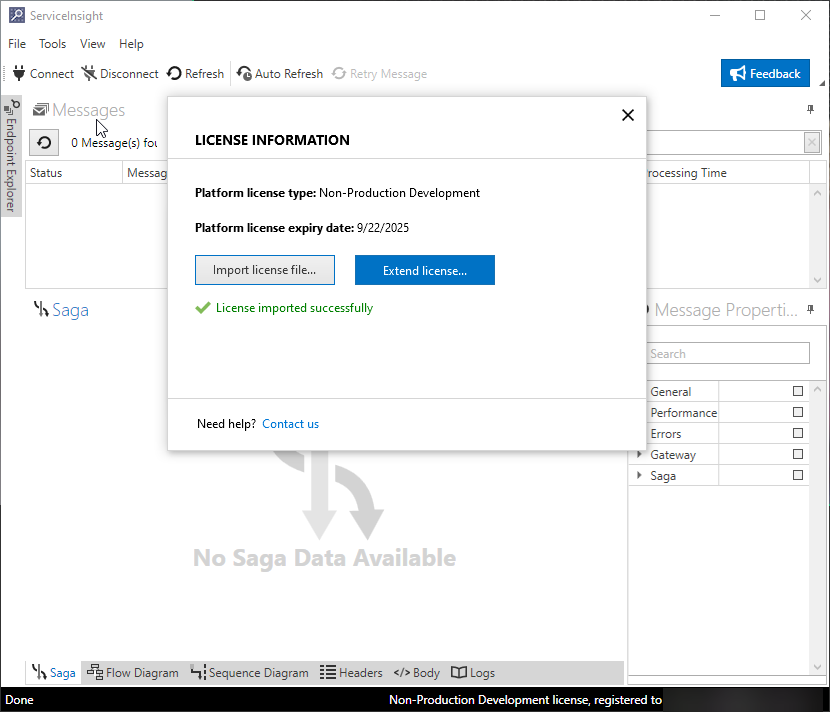Expand the Saga property group
Screen dimensions: 830x712
tap(640, 476)
